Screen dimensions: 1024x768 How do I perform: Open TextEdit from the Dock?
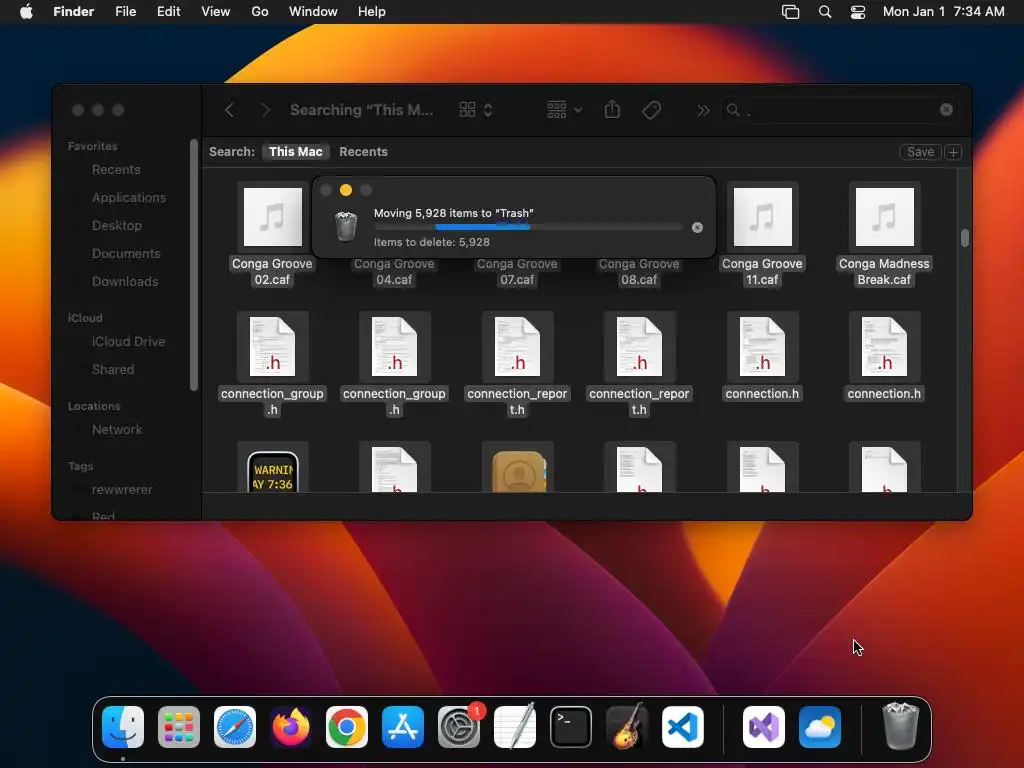click(x=515, y=727)
